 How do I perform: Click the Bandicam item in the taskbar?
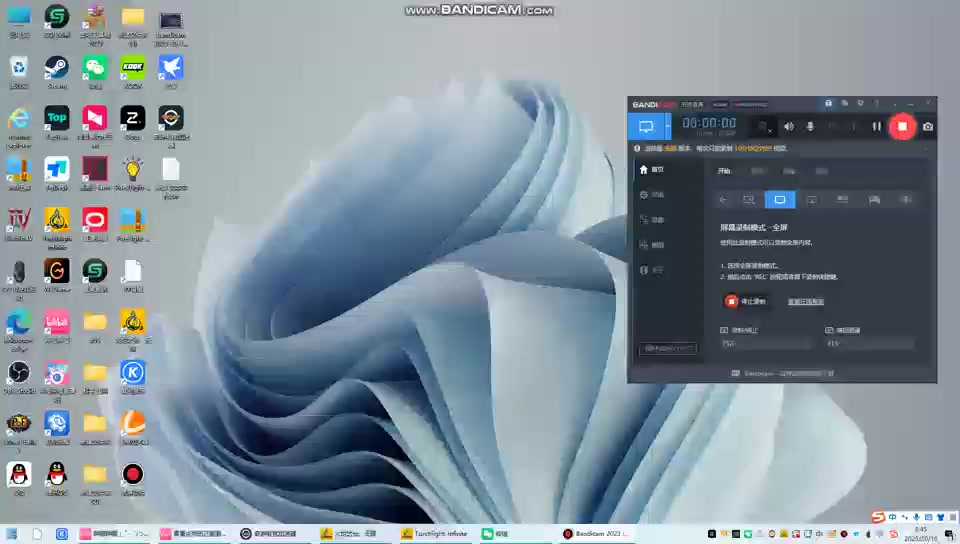594,534
